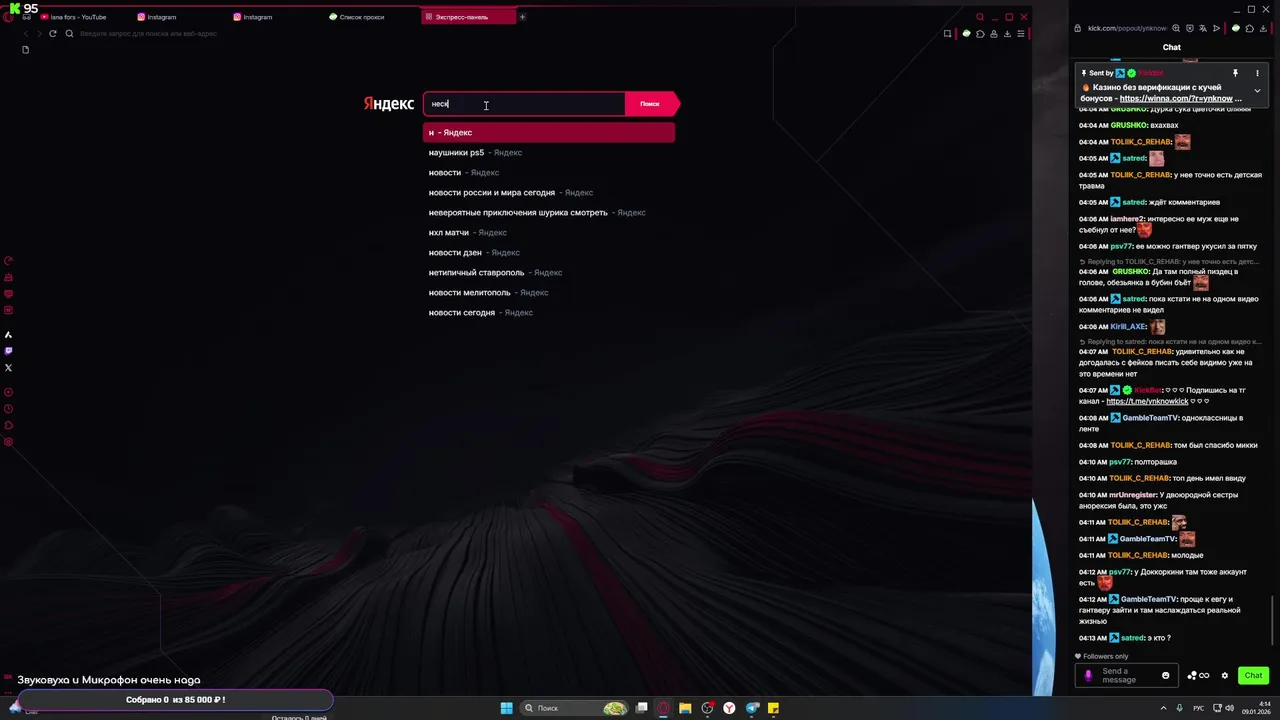Open chat settings gear icon
Screen dimensions: 1280x720
pos(1224,676)
